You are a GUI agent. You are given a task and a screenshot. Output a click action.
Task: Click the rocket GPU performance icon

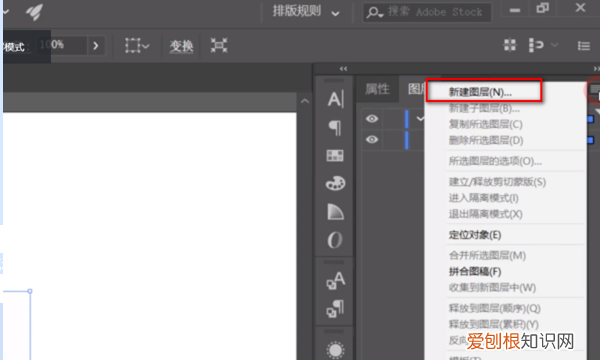click(x=34, y=11)
